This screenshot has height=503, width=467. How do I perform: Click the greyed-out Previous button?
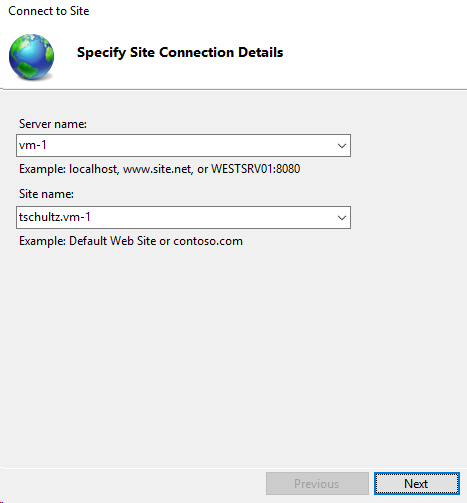[317, 483]
